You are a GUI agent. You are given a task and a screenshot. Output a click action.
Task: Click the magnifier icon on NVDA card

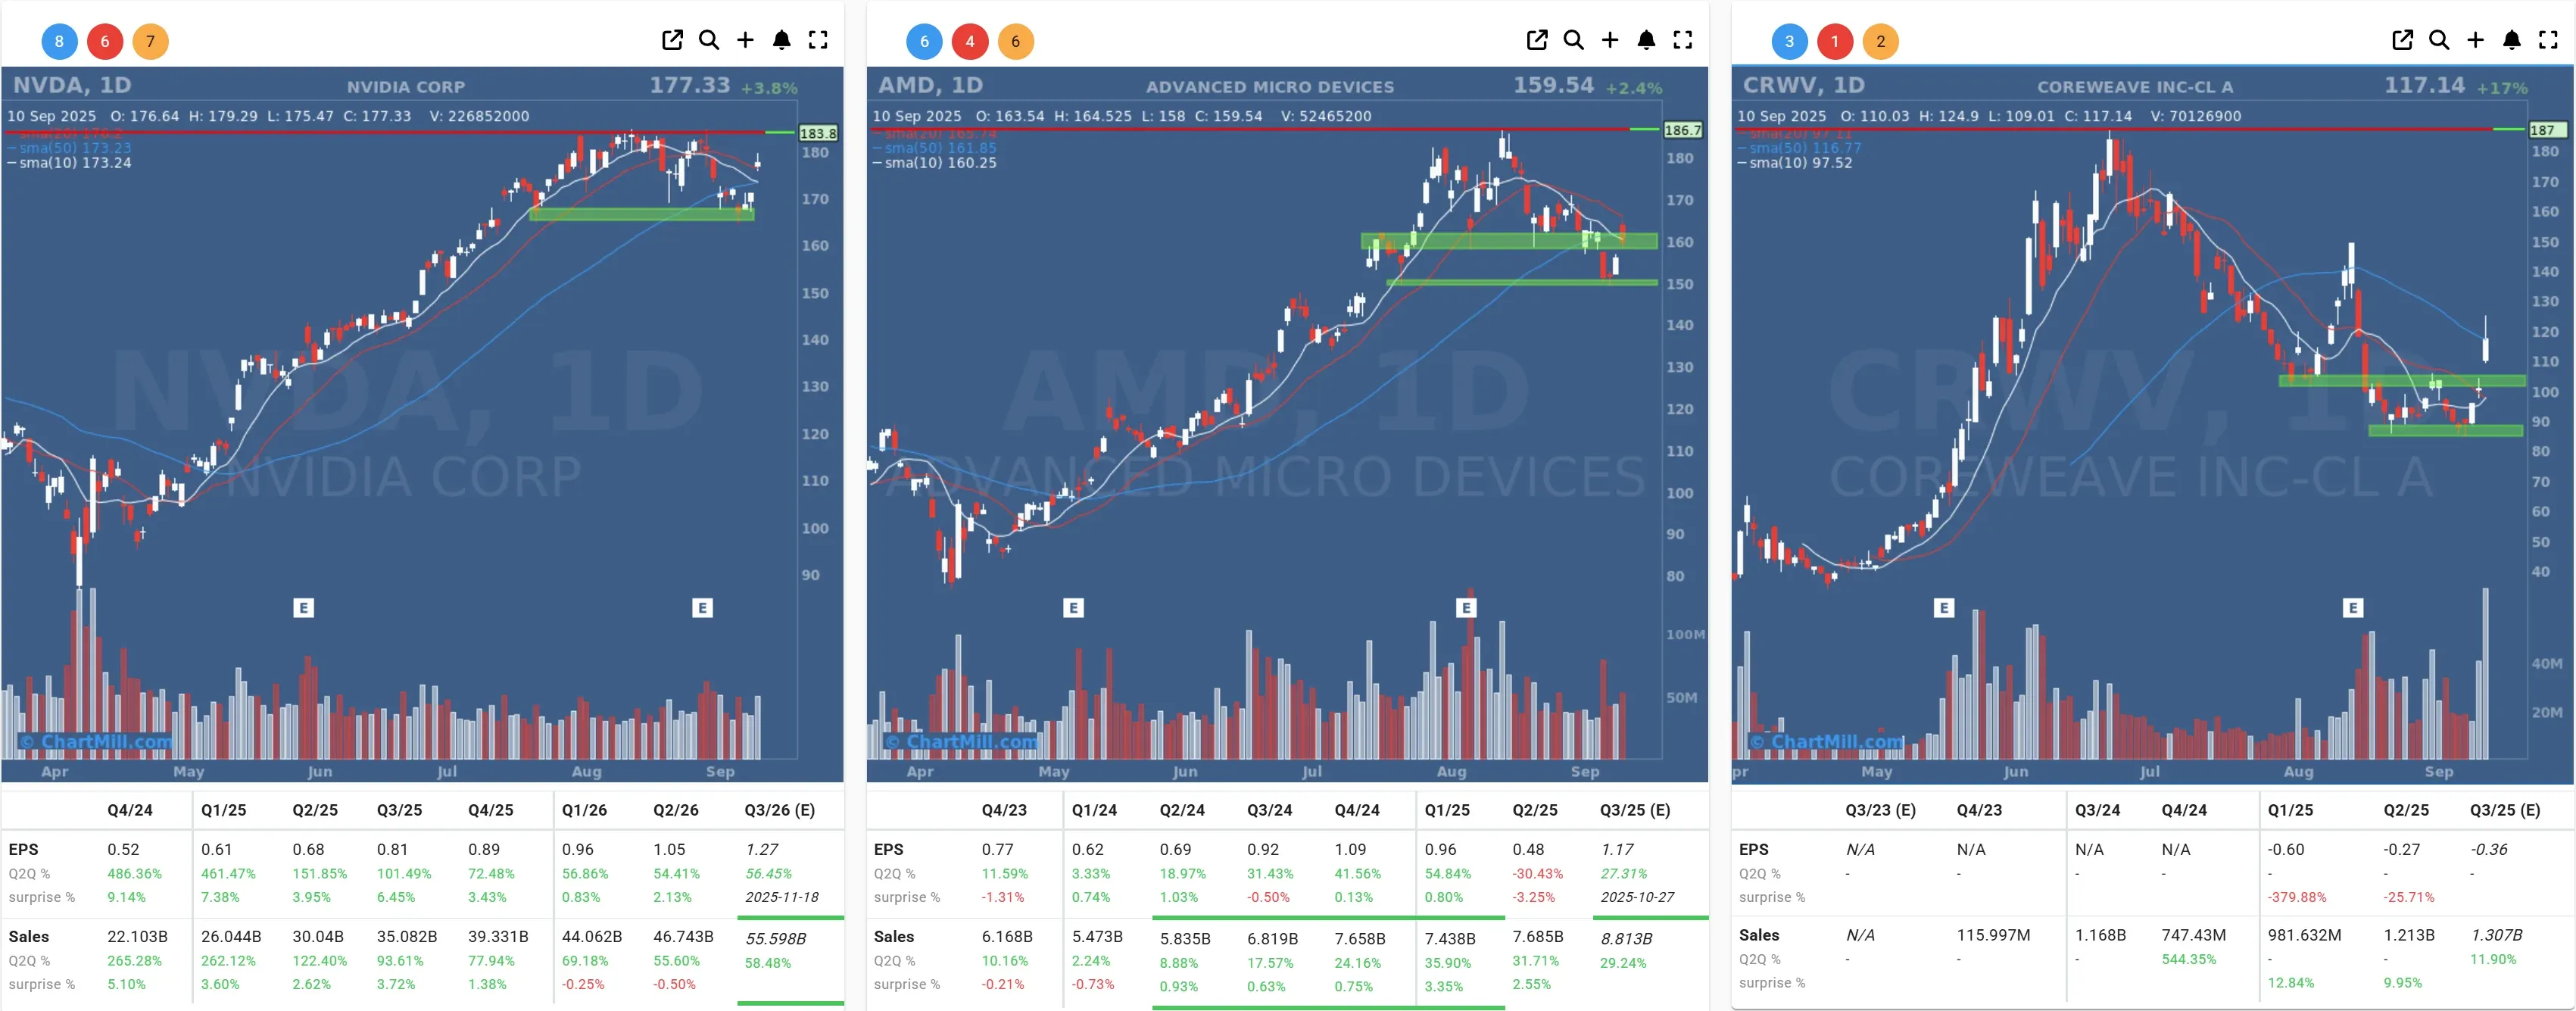pos(709,40)
